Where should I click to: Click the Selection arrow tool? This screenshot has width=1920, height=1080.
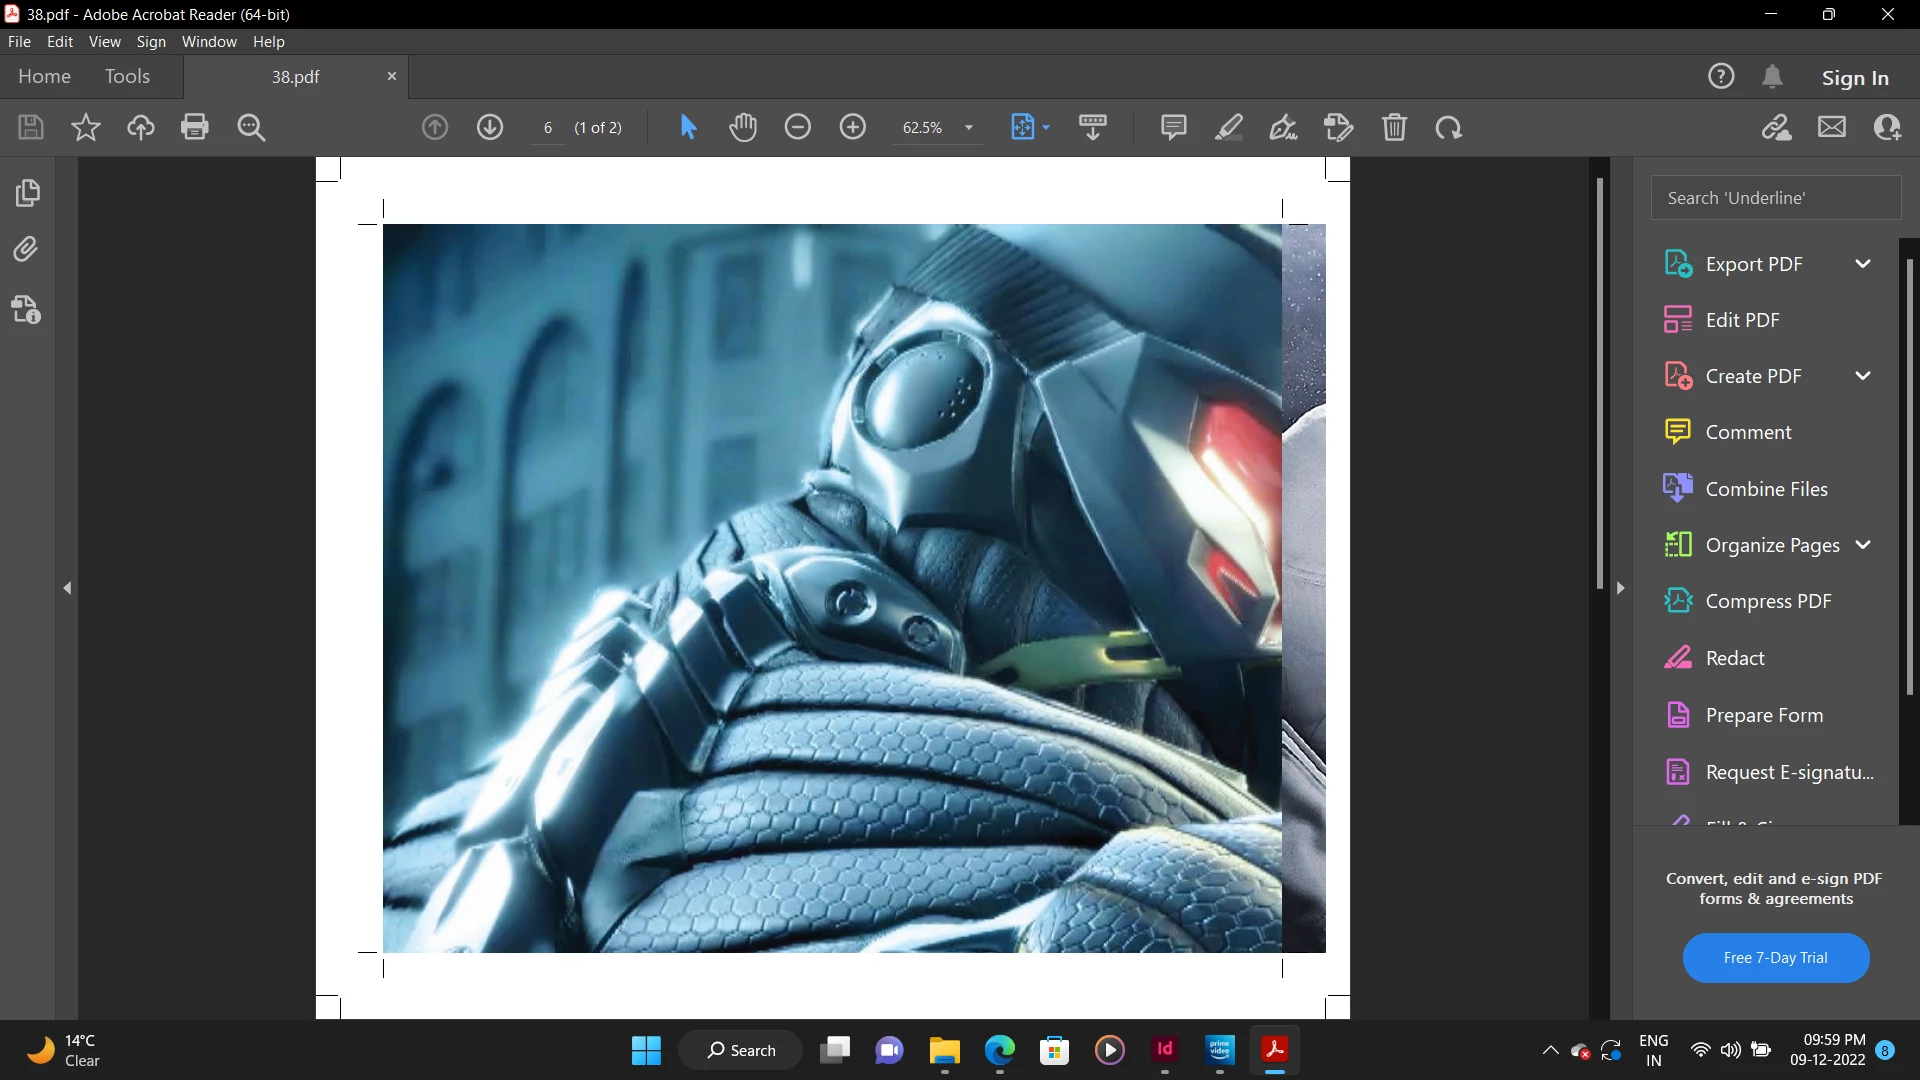pyautogui.click(x=688, y=127)
